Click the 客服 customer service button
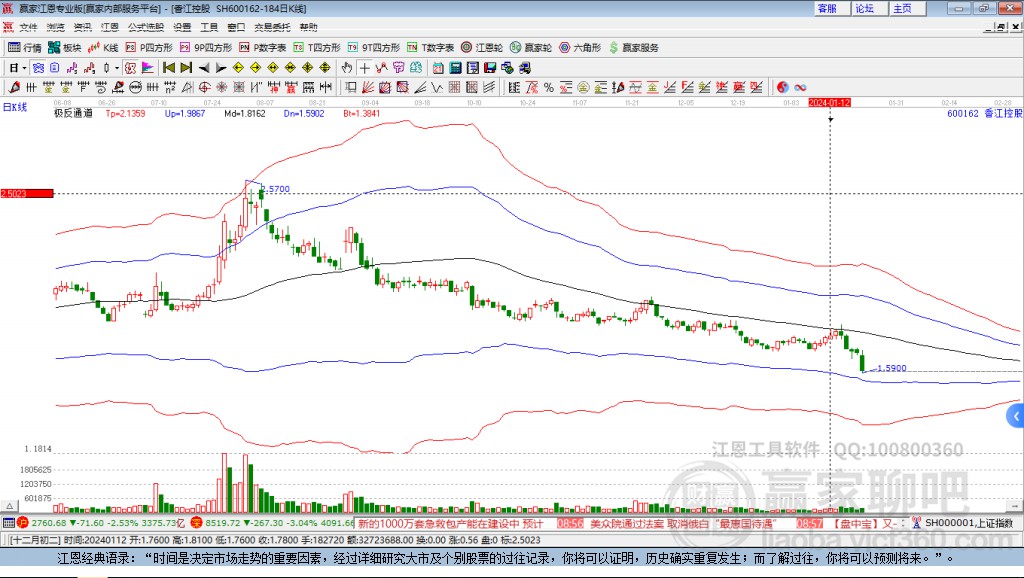 point(832,8)
